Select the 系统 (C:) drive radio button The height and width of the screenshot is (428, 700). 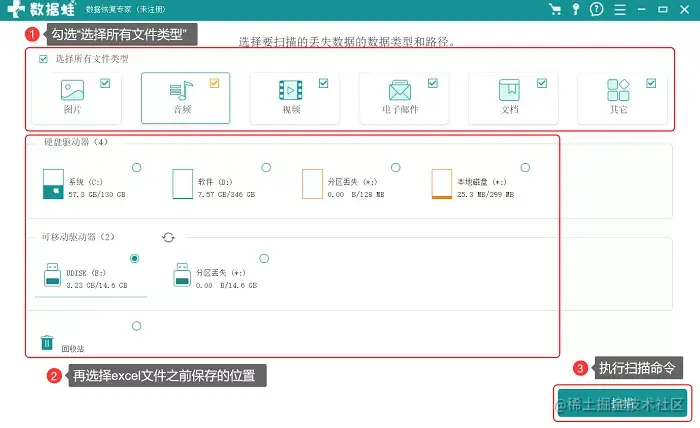(137, 167)
